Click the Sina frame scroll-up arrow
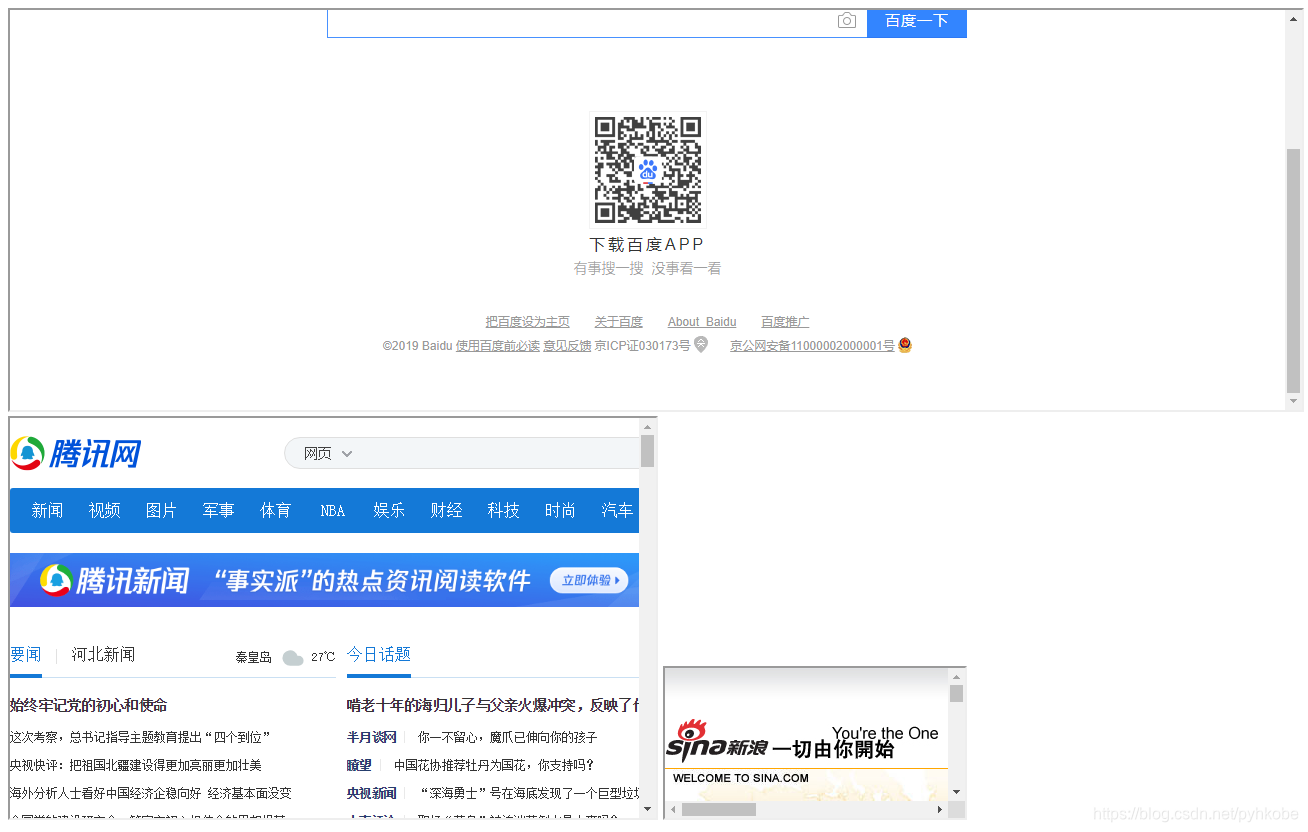Viewport: 1308px width, 832px height. [956, 677]
